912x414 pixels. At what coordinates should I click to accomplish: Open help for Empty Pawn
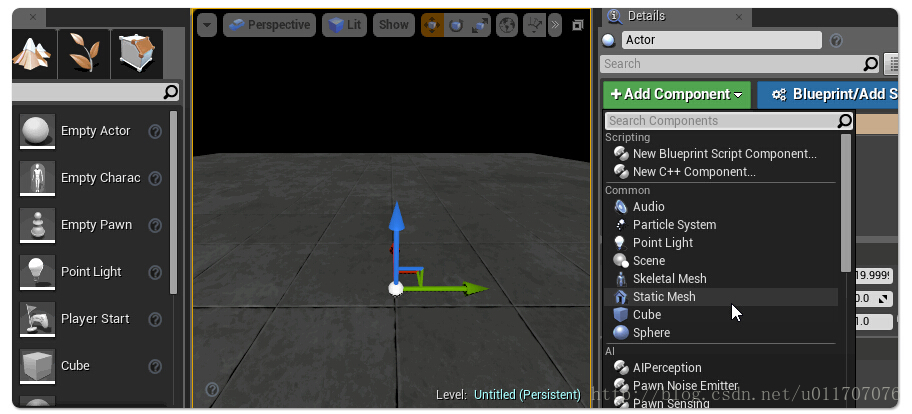click(x=155, y=225)
